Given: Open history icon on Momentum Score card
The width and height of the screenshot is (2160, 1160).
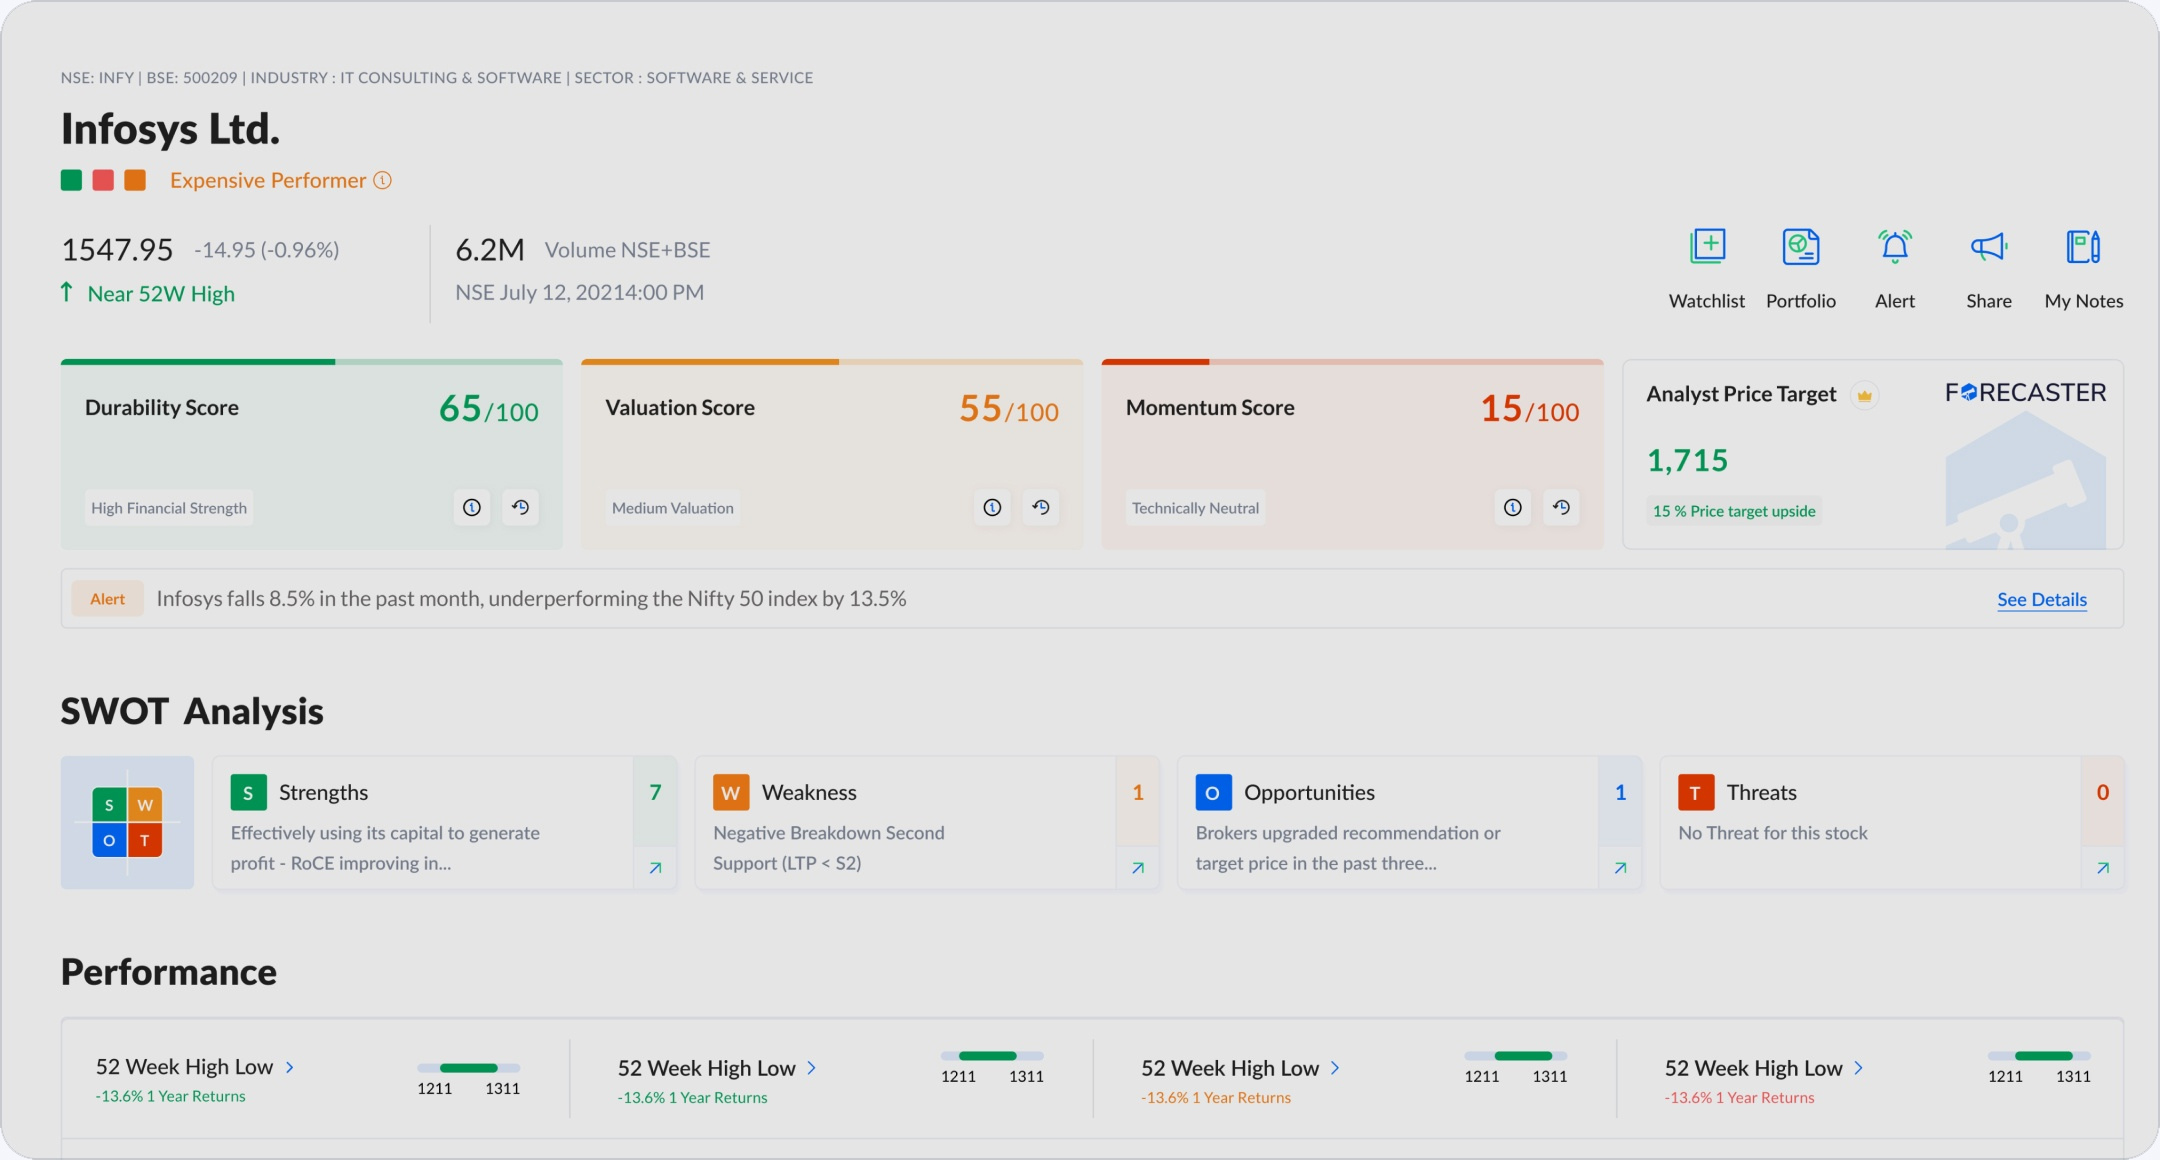Looking at the screenshot, I should point(1561,508).
